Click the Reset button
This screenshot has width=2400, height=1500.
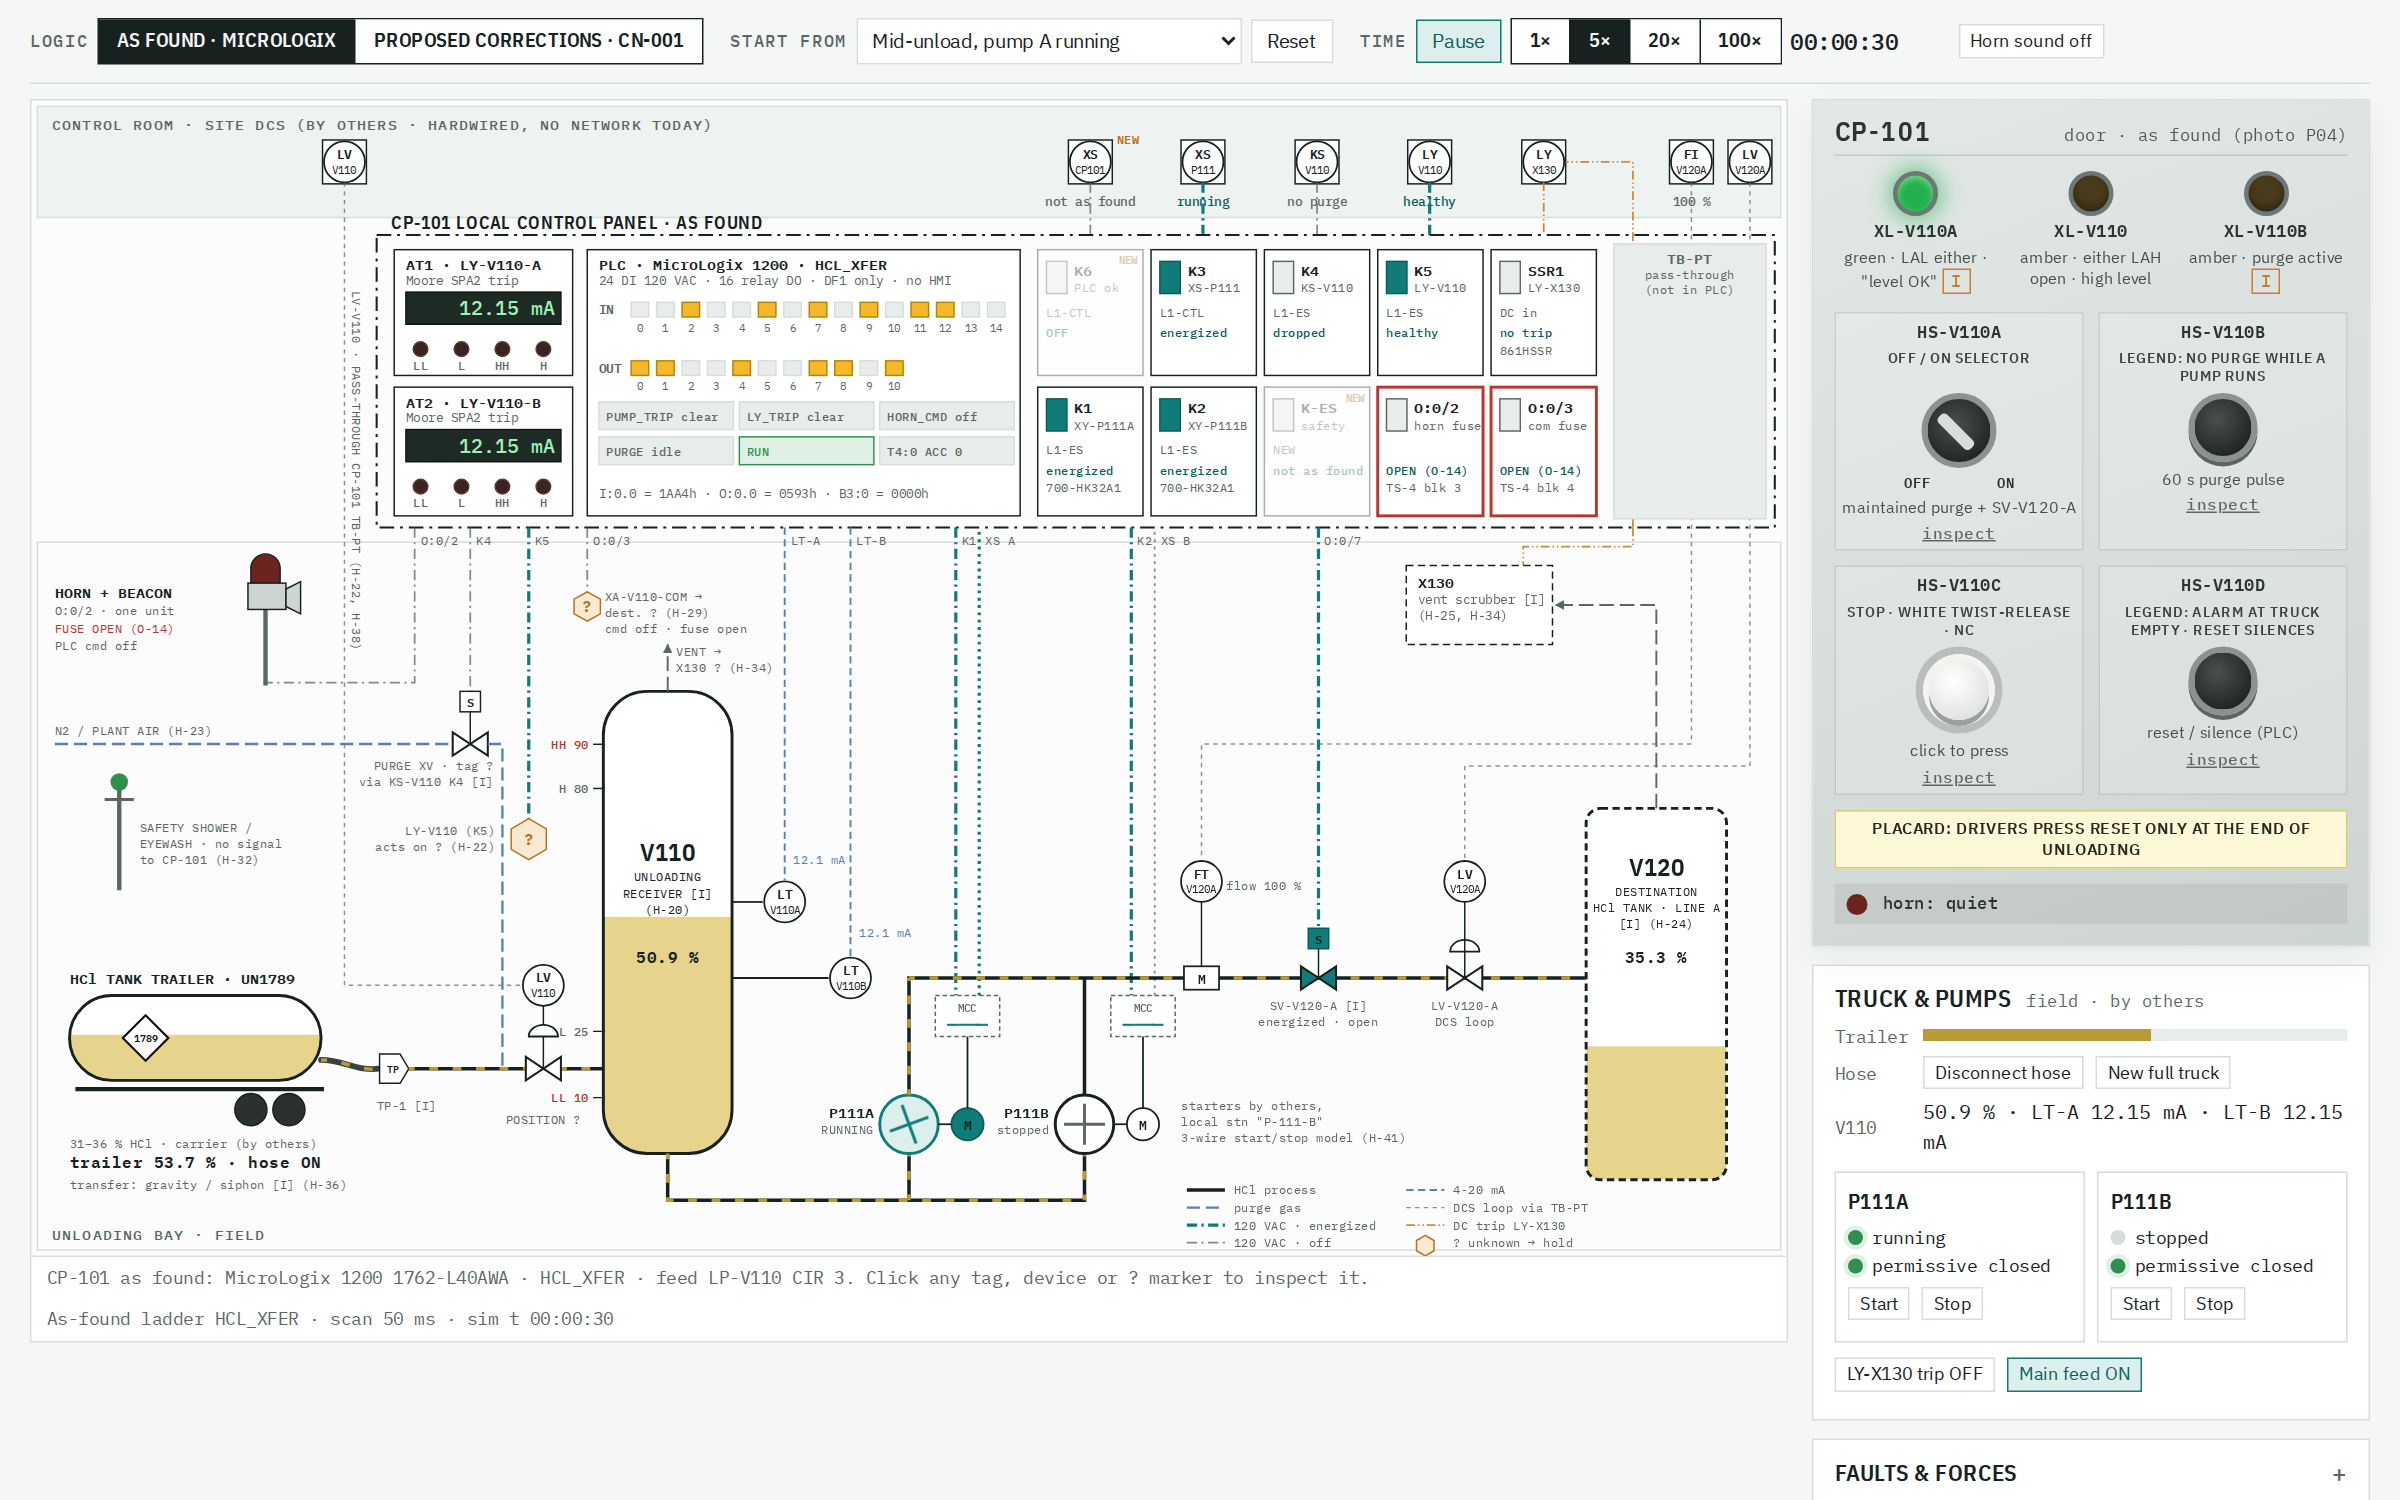1291,41
